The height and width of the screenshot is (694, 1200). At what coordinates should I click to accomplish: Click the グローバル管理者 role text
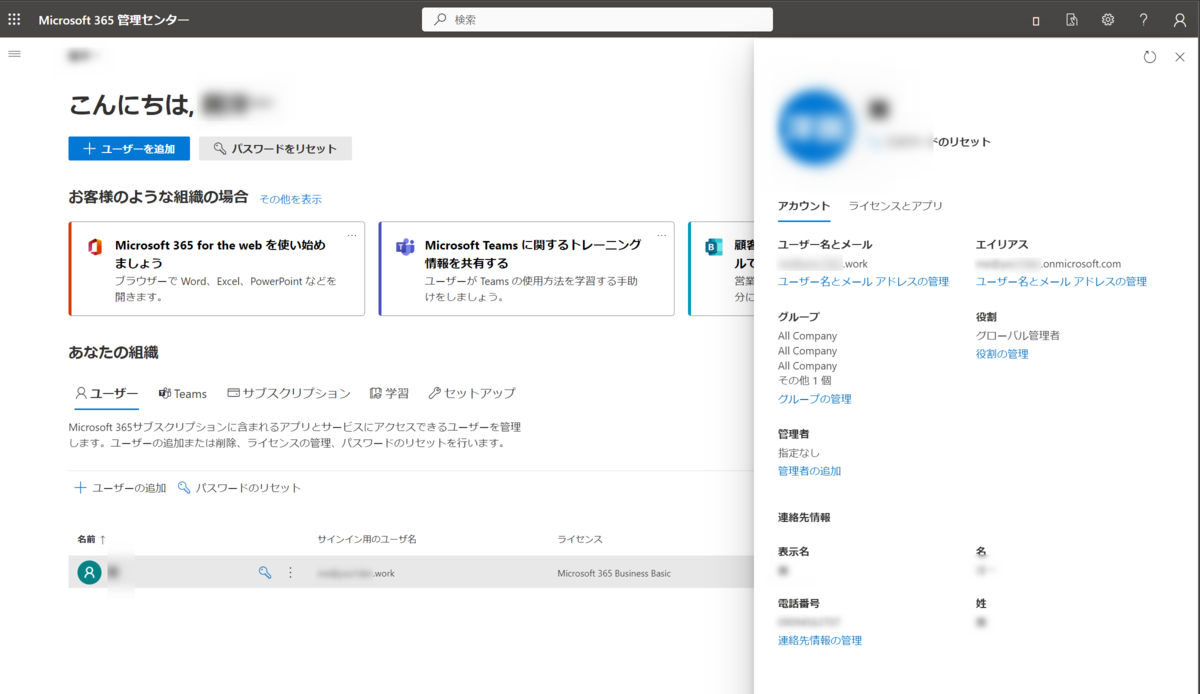tap(1017, 336)
